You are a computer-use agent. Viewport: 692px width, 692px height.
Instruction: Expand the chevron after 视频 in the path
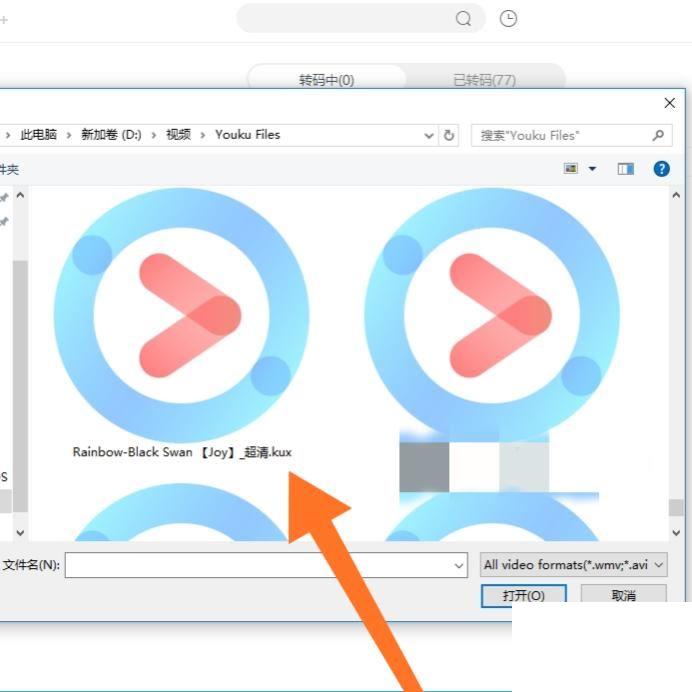(x=203, y=135)
